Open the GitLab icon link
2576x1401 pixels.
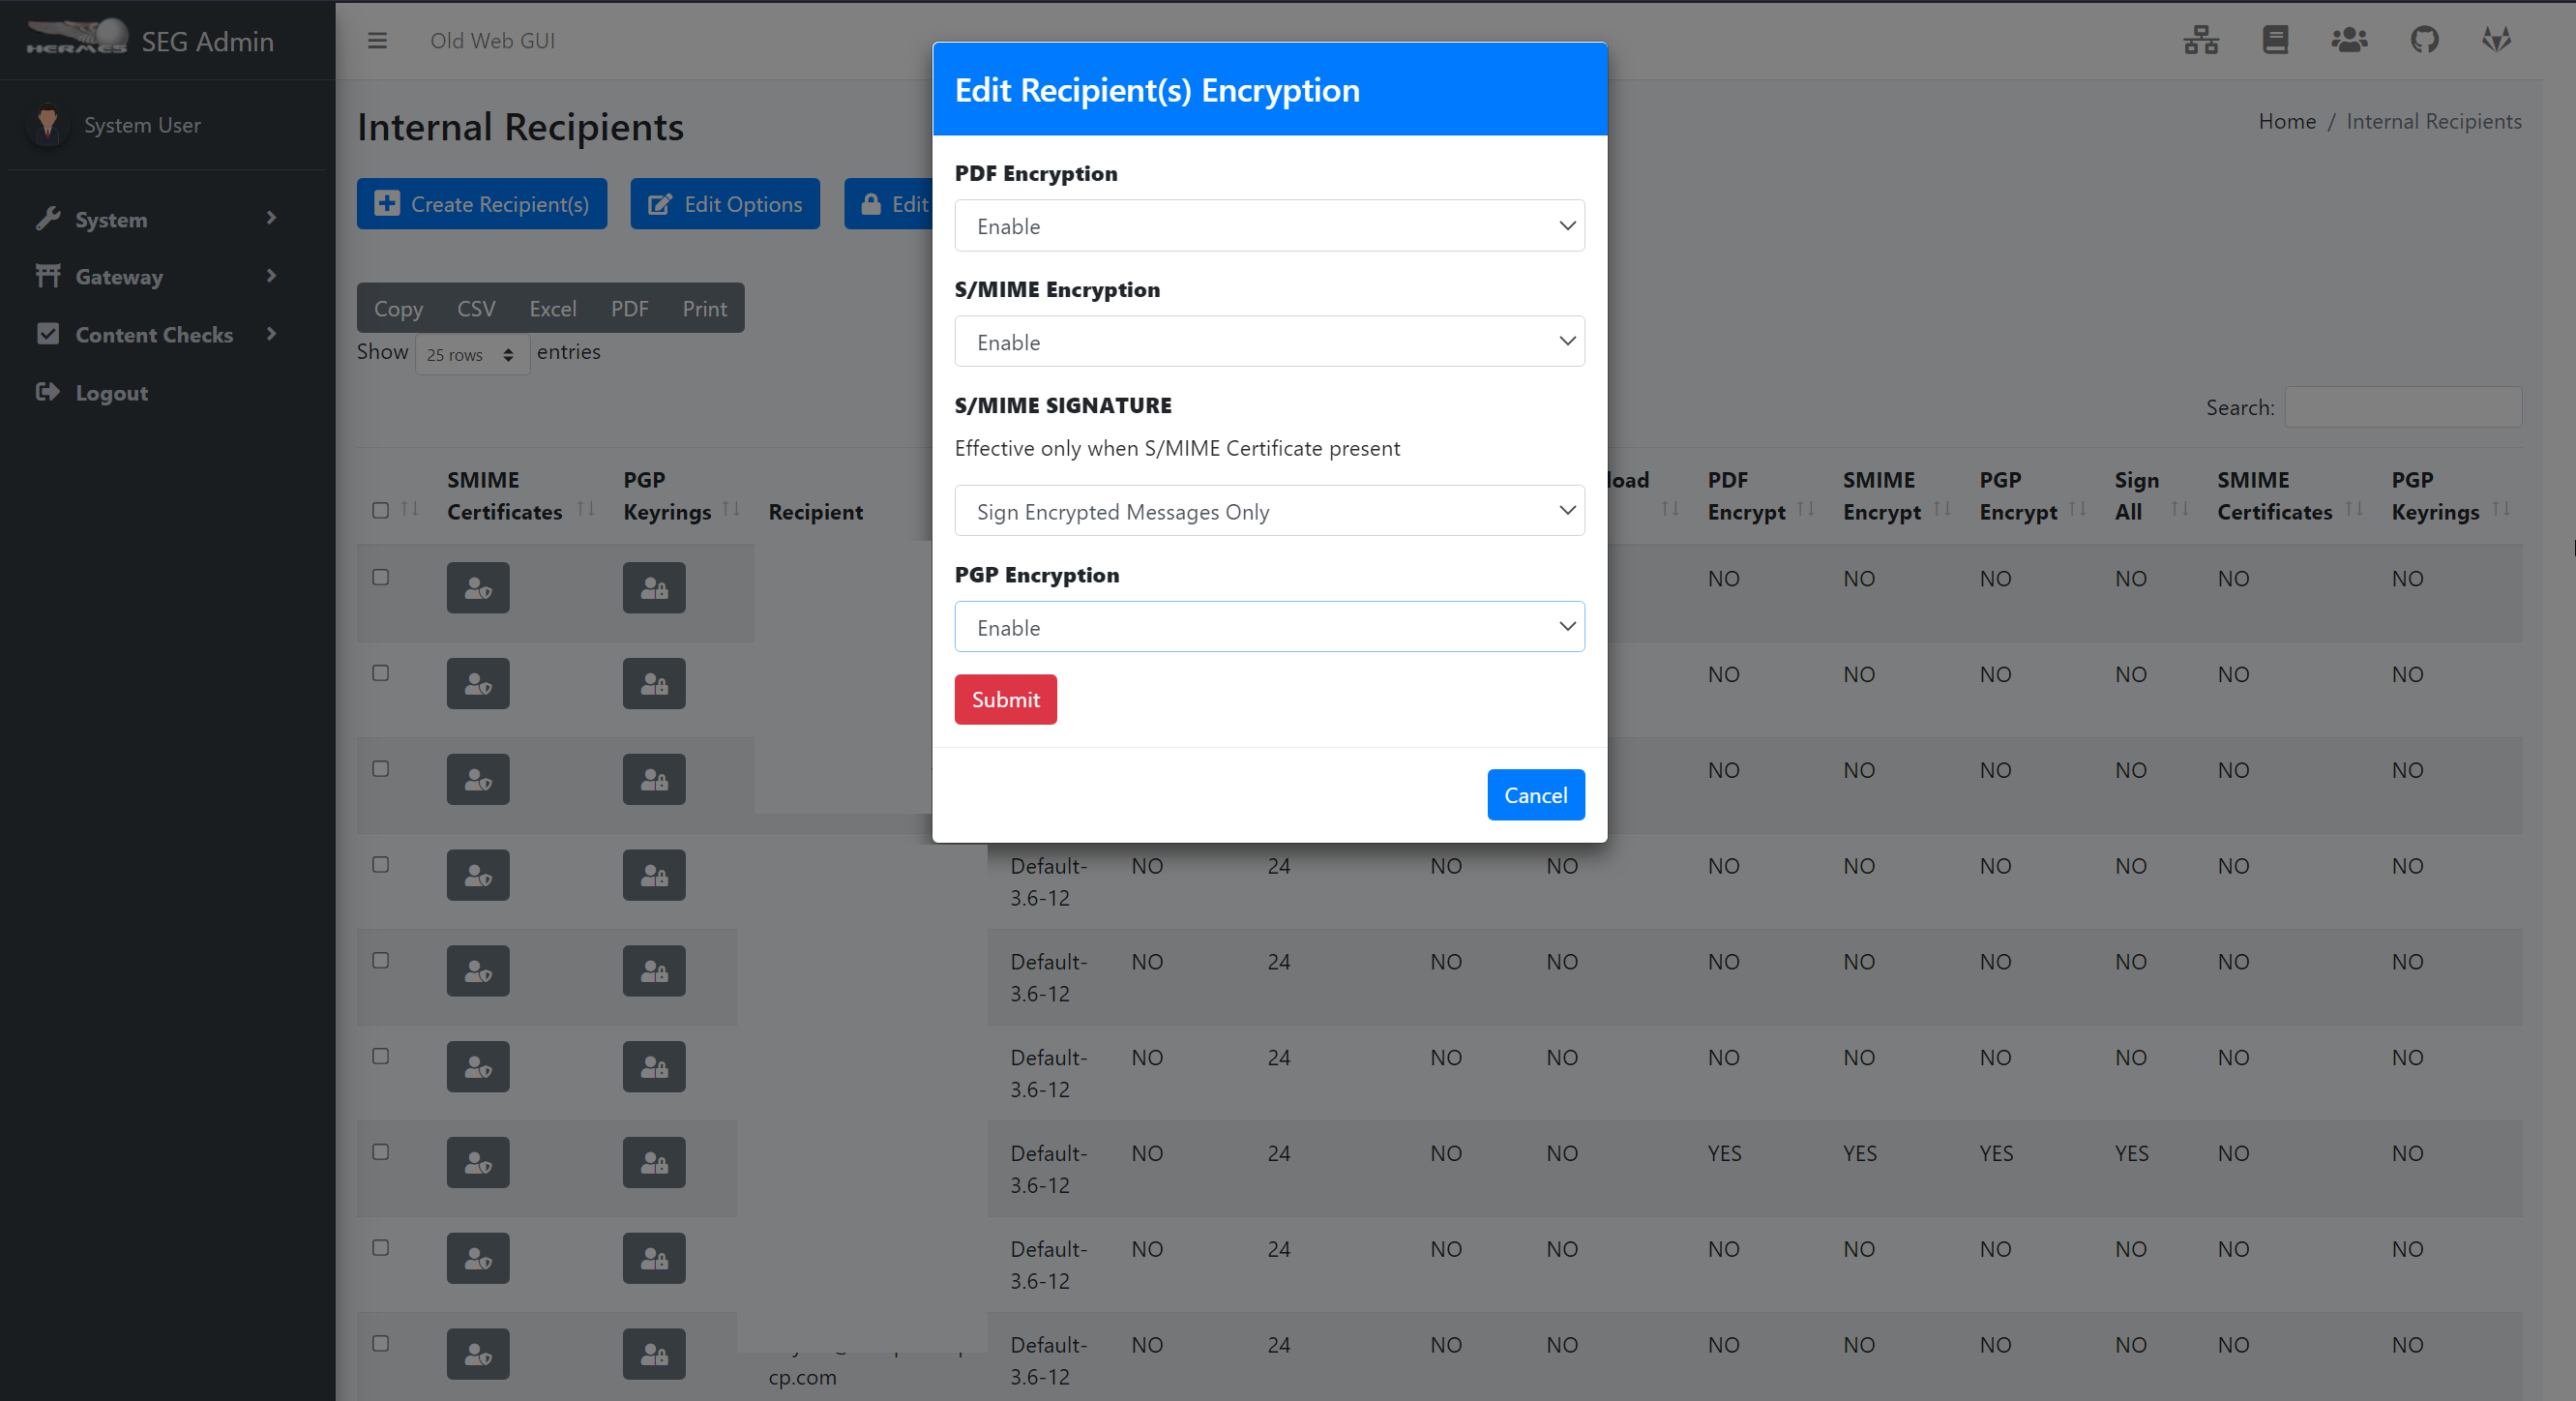(2497, 40)
